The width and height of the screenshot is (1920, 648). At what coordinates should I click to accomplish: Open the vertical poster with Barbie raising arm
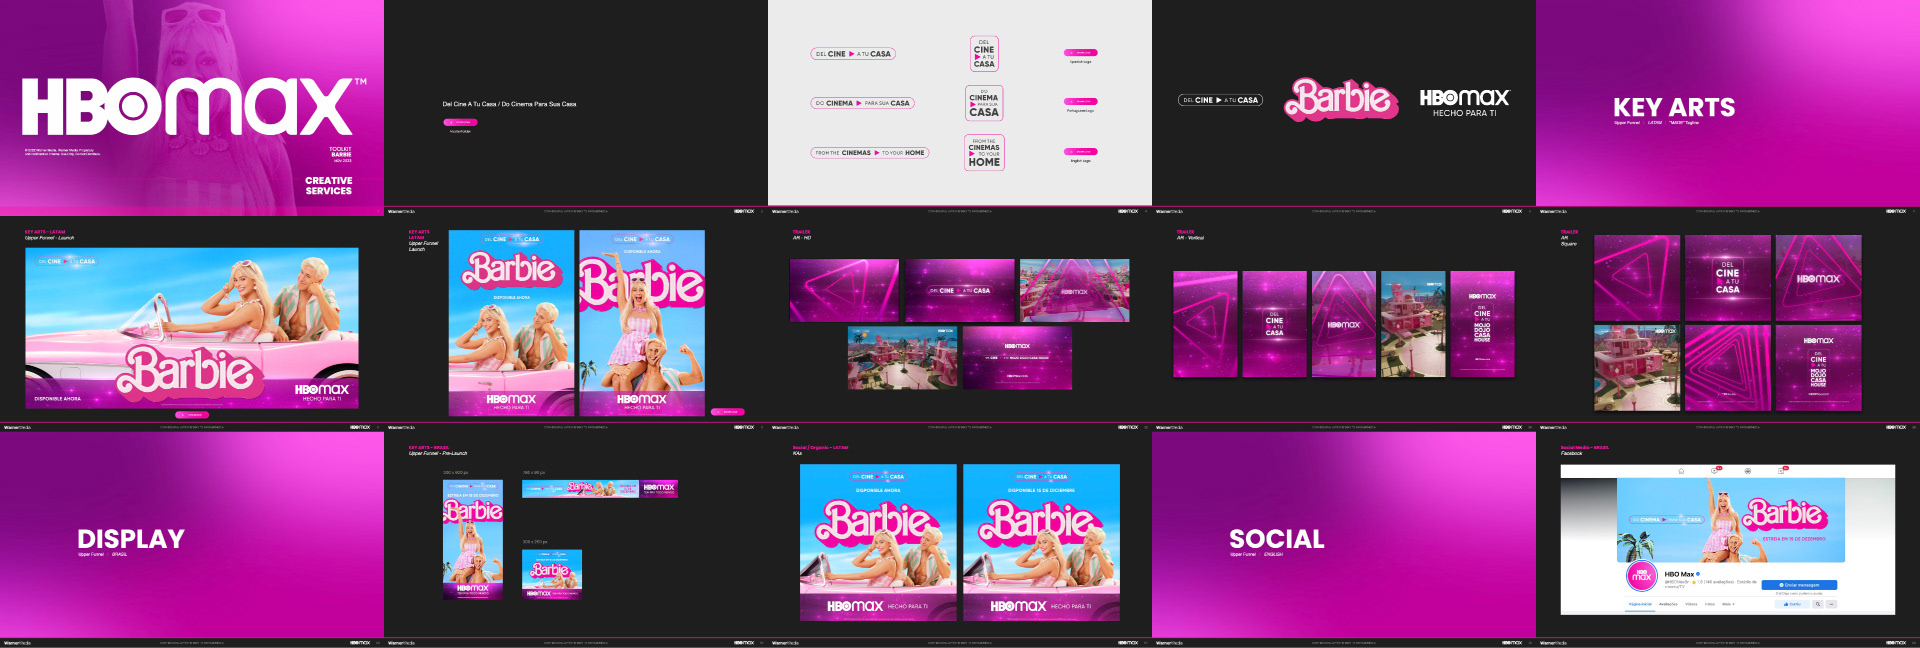point(642,323)
